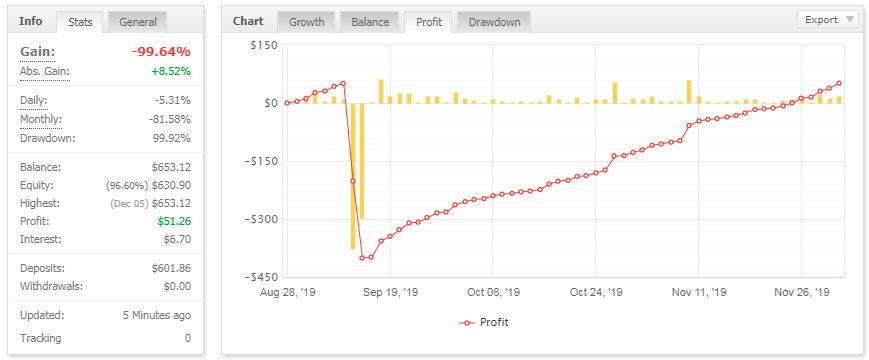869x360 pixels.
Task: Click the Abs. Gain label
Action: [45, 71]
